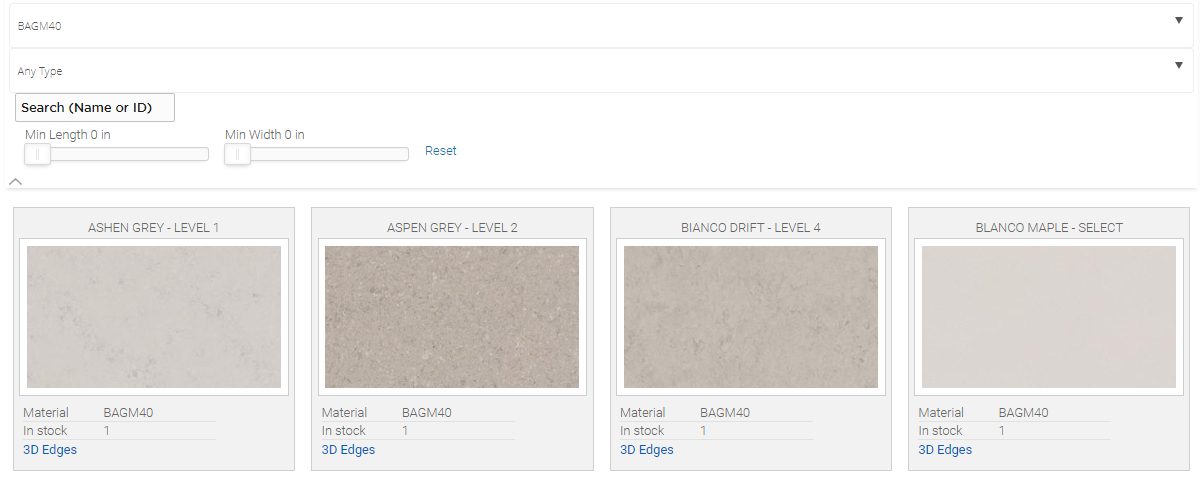Open 3D Edges for Ashen Grey
Image resolution: width=1203 pixels, height=481 pixels.
[50, 450]
